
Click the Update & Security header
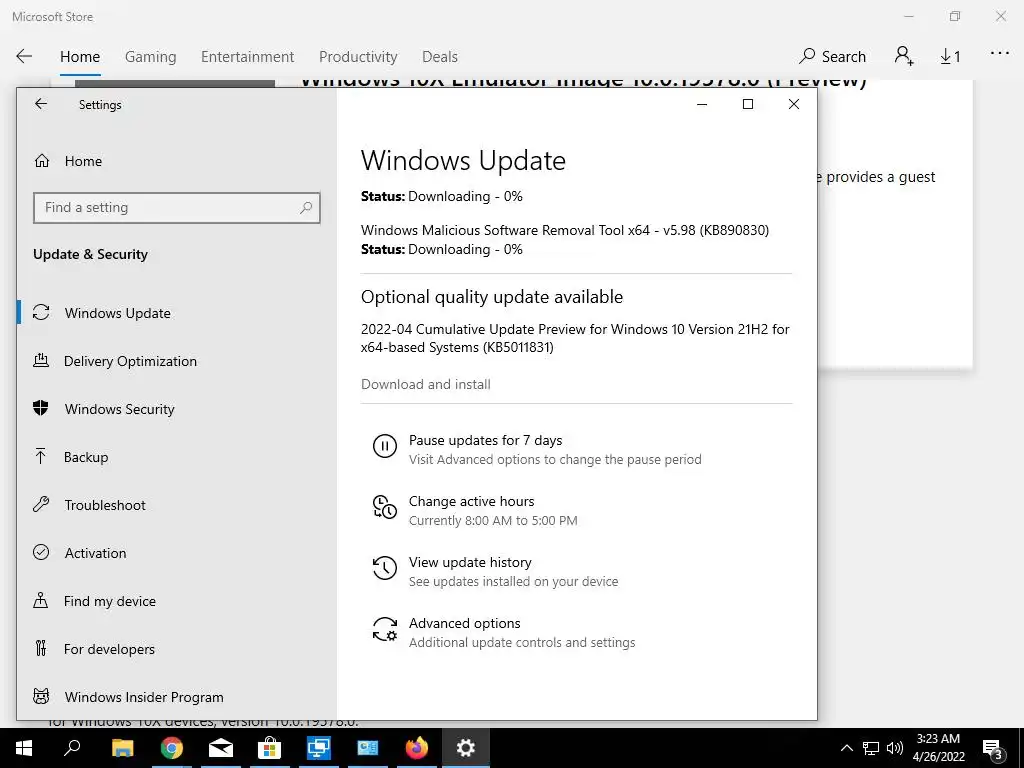tap(91, 254)
